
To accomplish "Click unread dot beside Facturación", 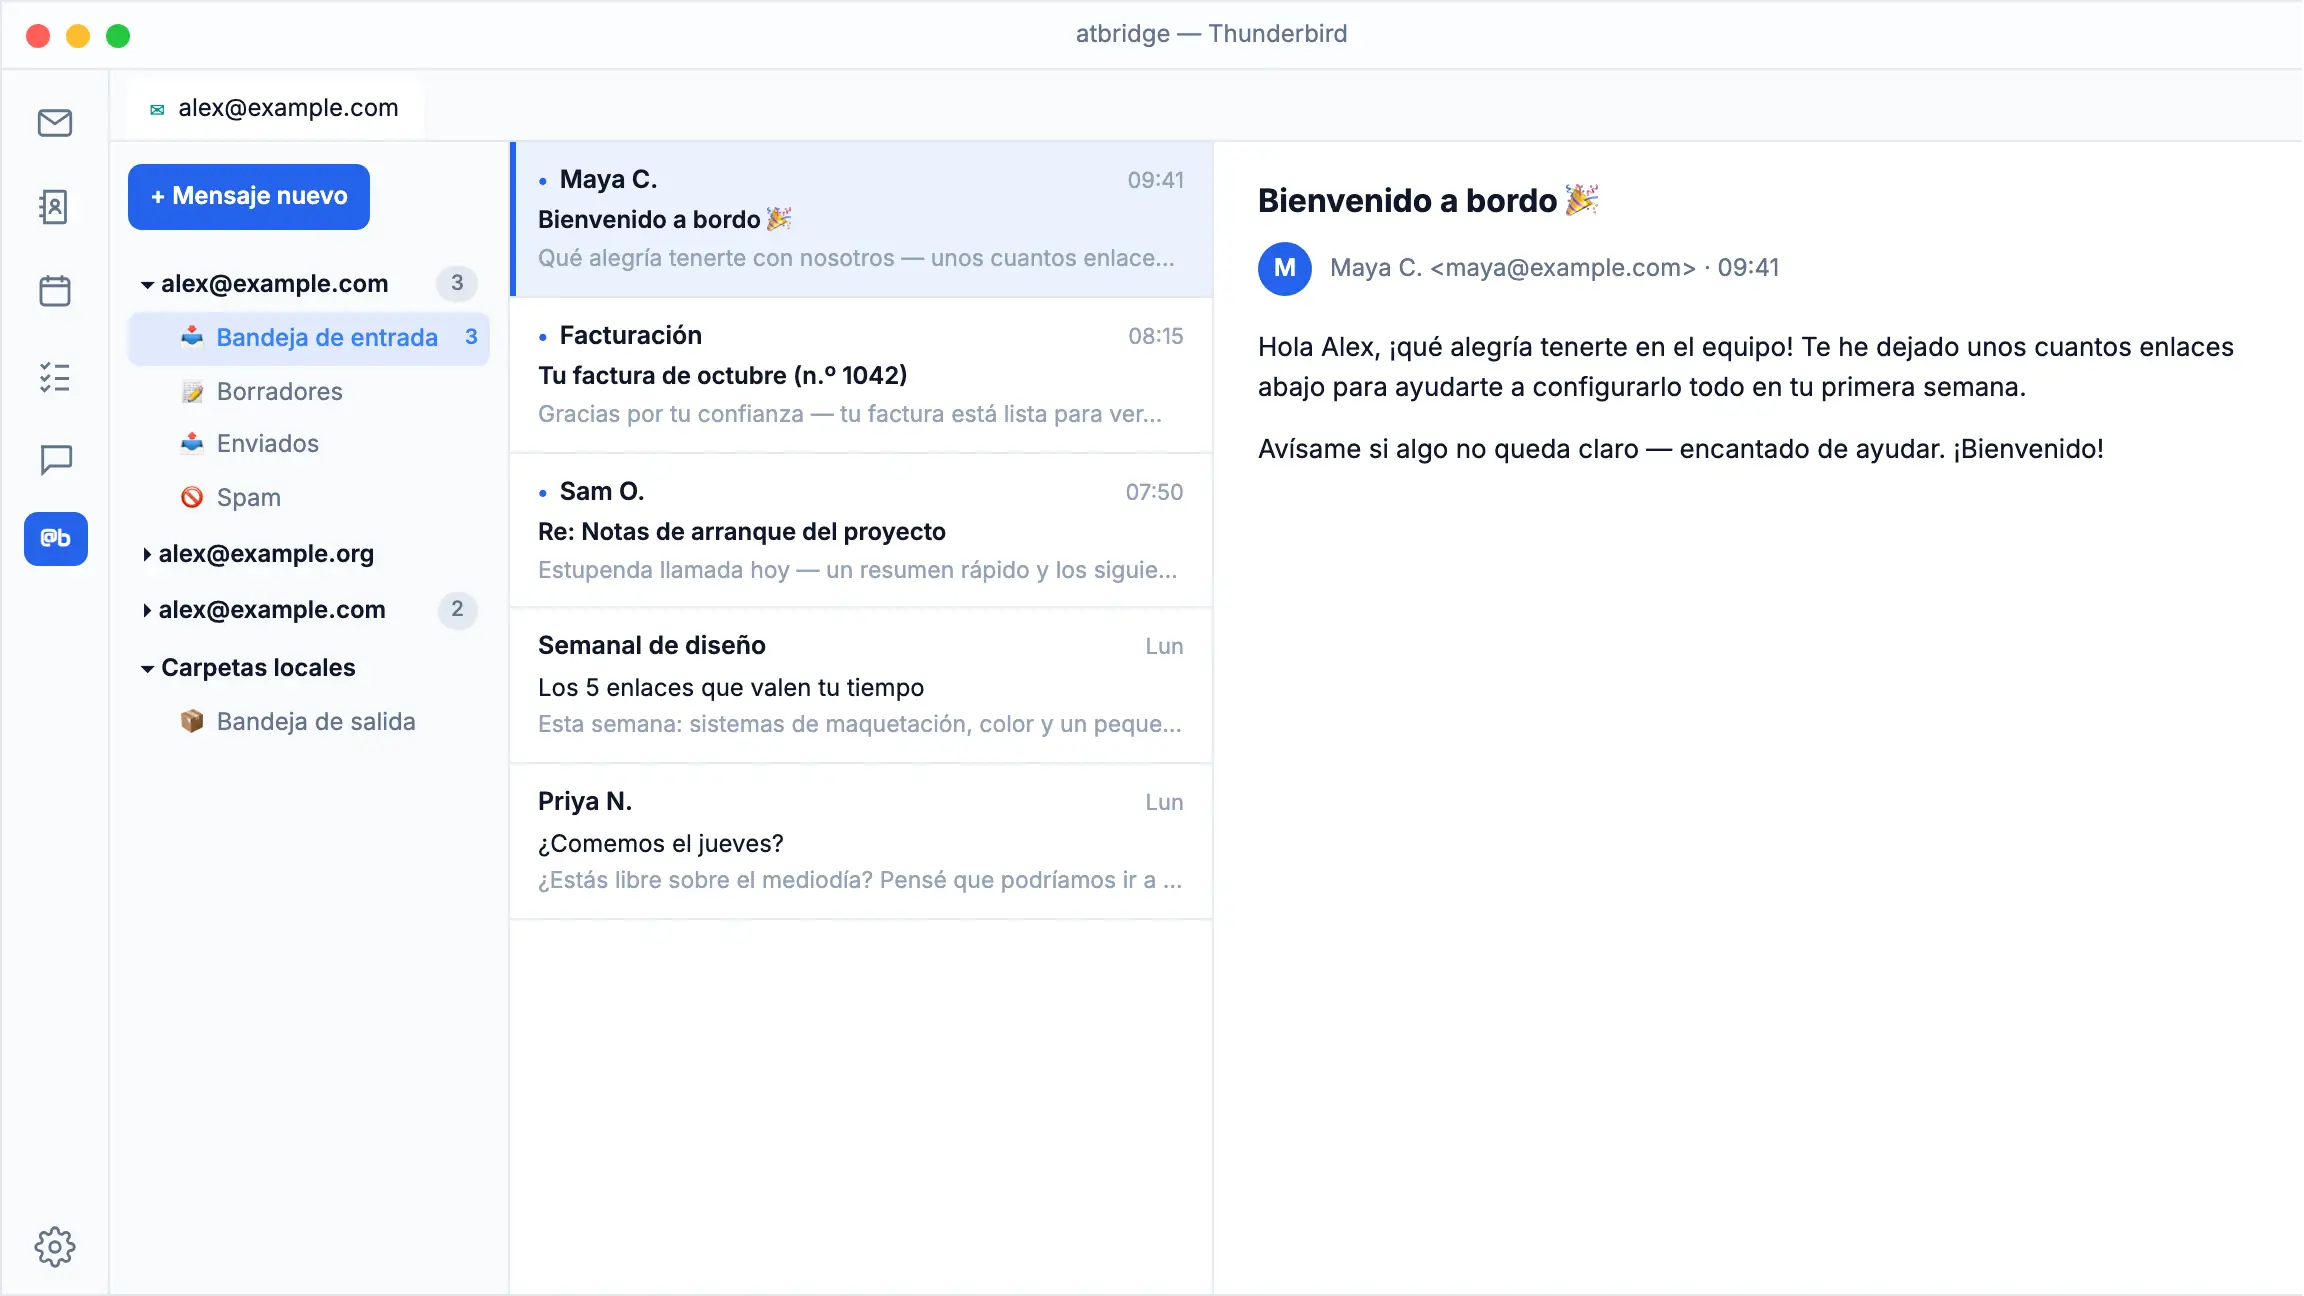I will [x=543, y=338].
